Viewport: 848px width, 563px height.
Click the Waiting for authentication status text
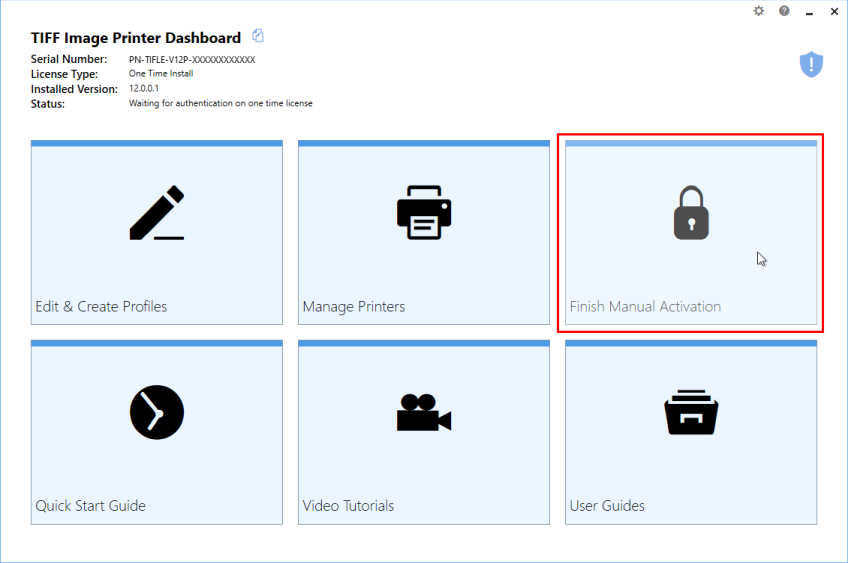coord(221,103)
